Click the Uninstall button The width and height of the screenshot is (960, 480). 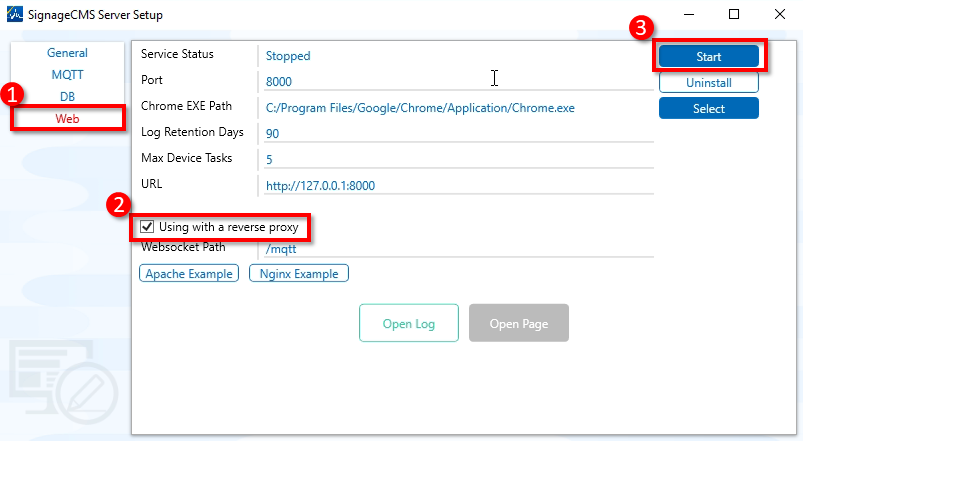(708, 83)
